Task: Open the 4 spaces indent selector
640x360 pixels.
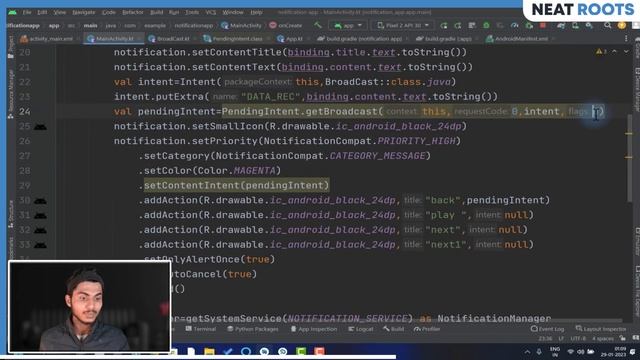Action: point(602,338)
